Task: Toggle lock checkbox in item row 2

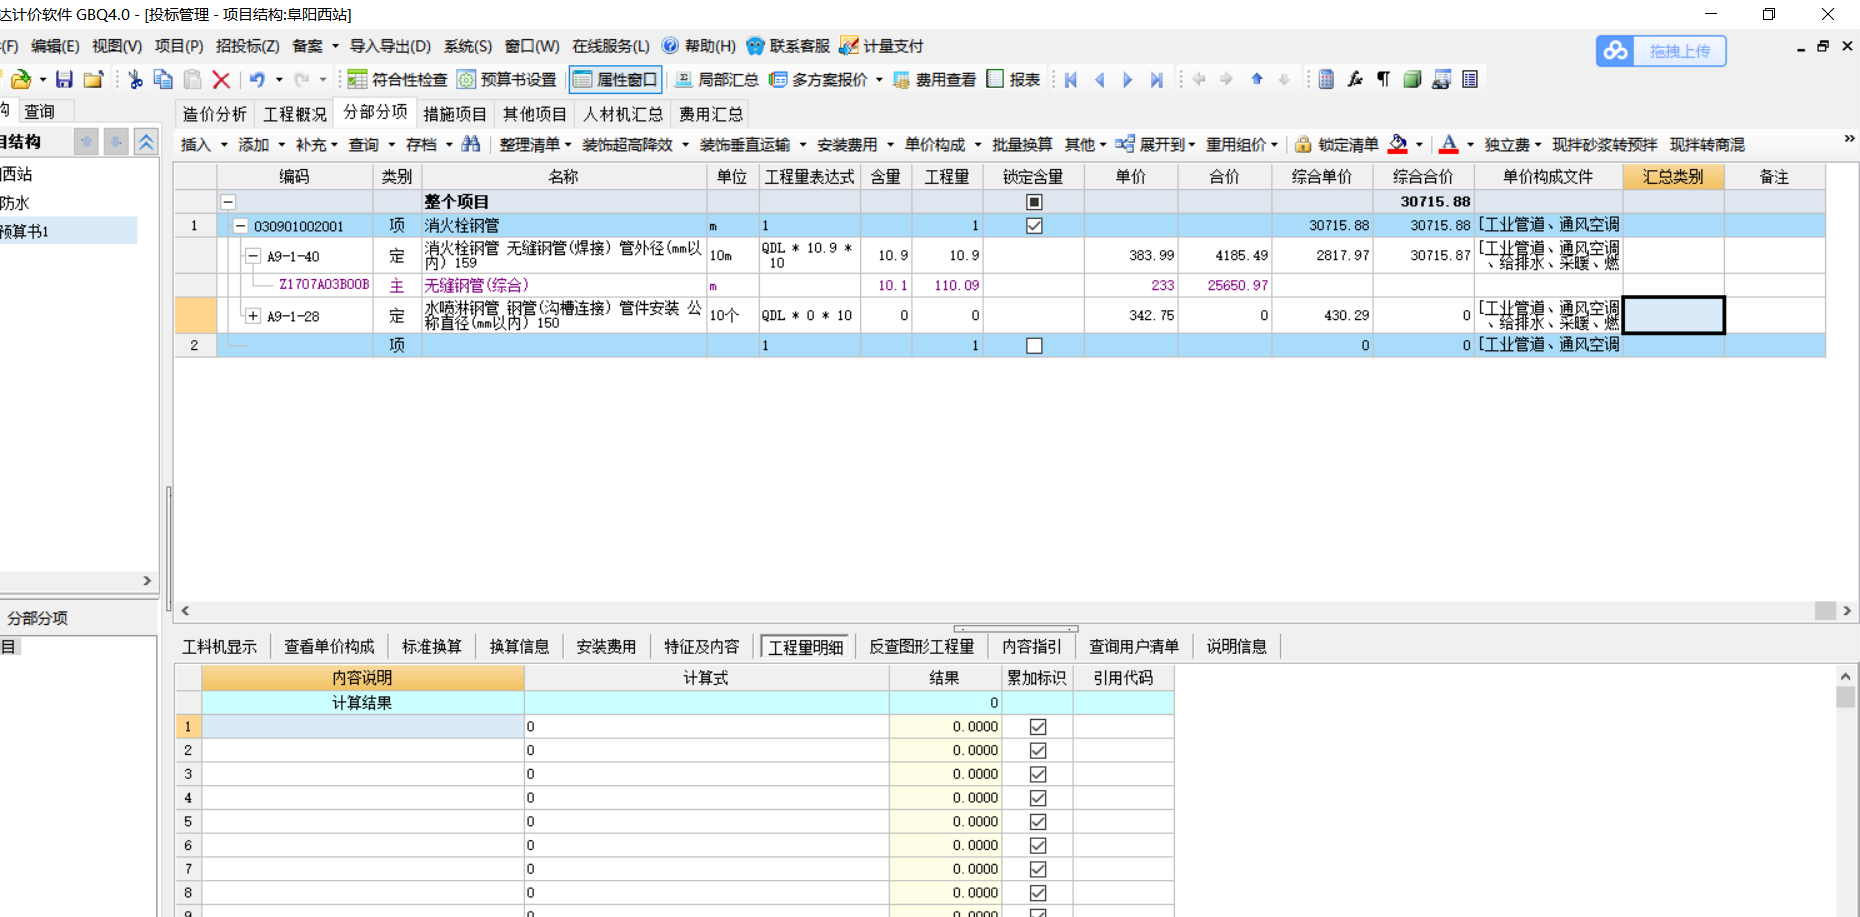Action: click(1034, 346)
